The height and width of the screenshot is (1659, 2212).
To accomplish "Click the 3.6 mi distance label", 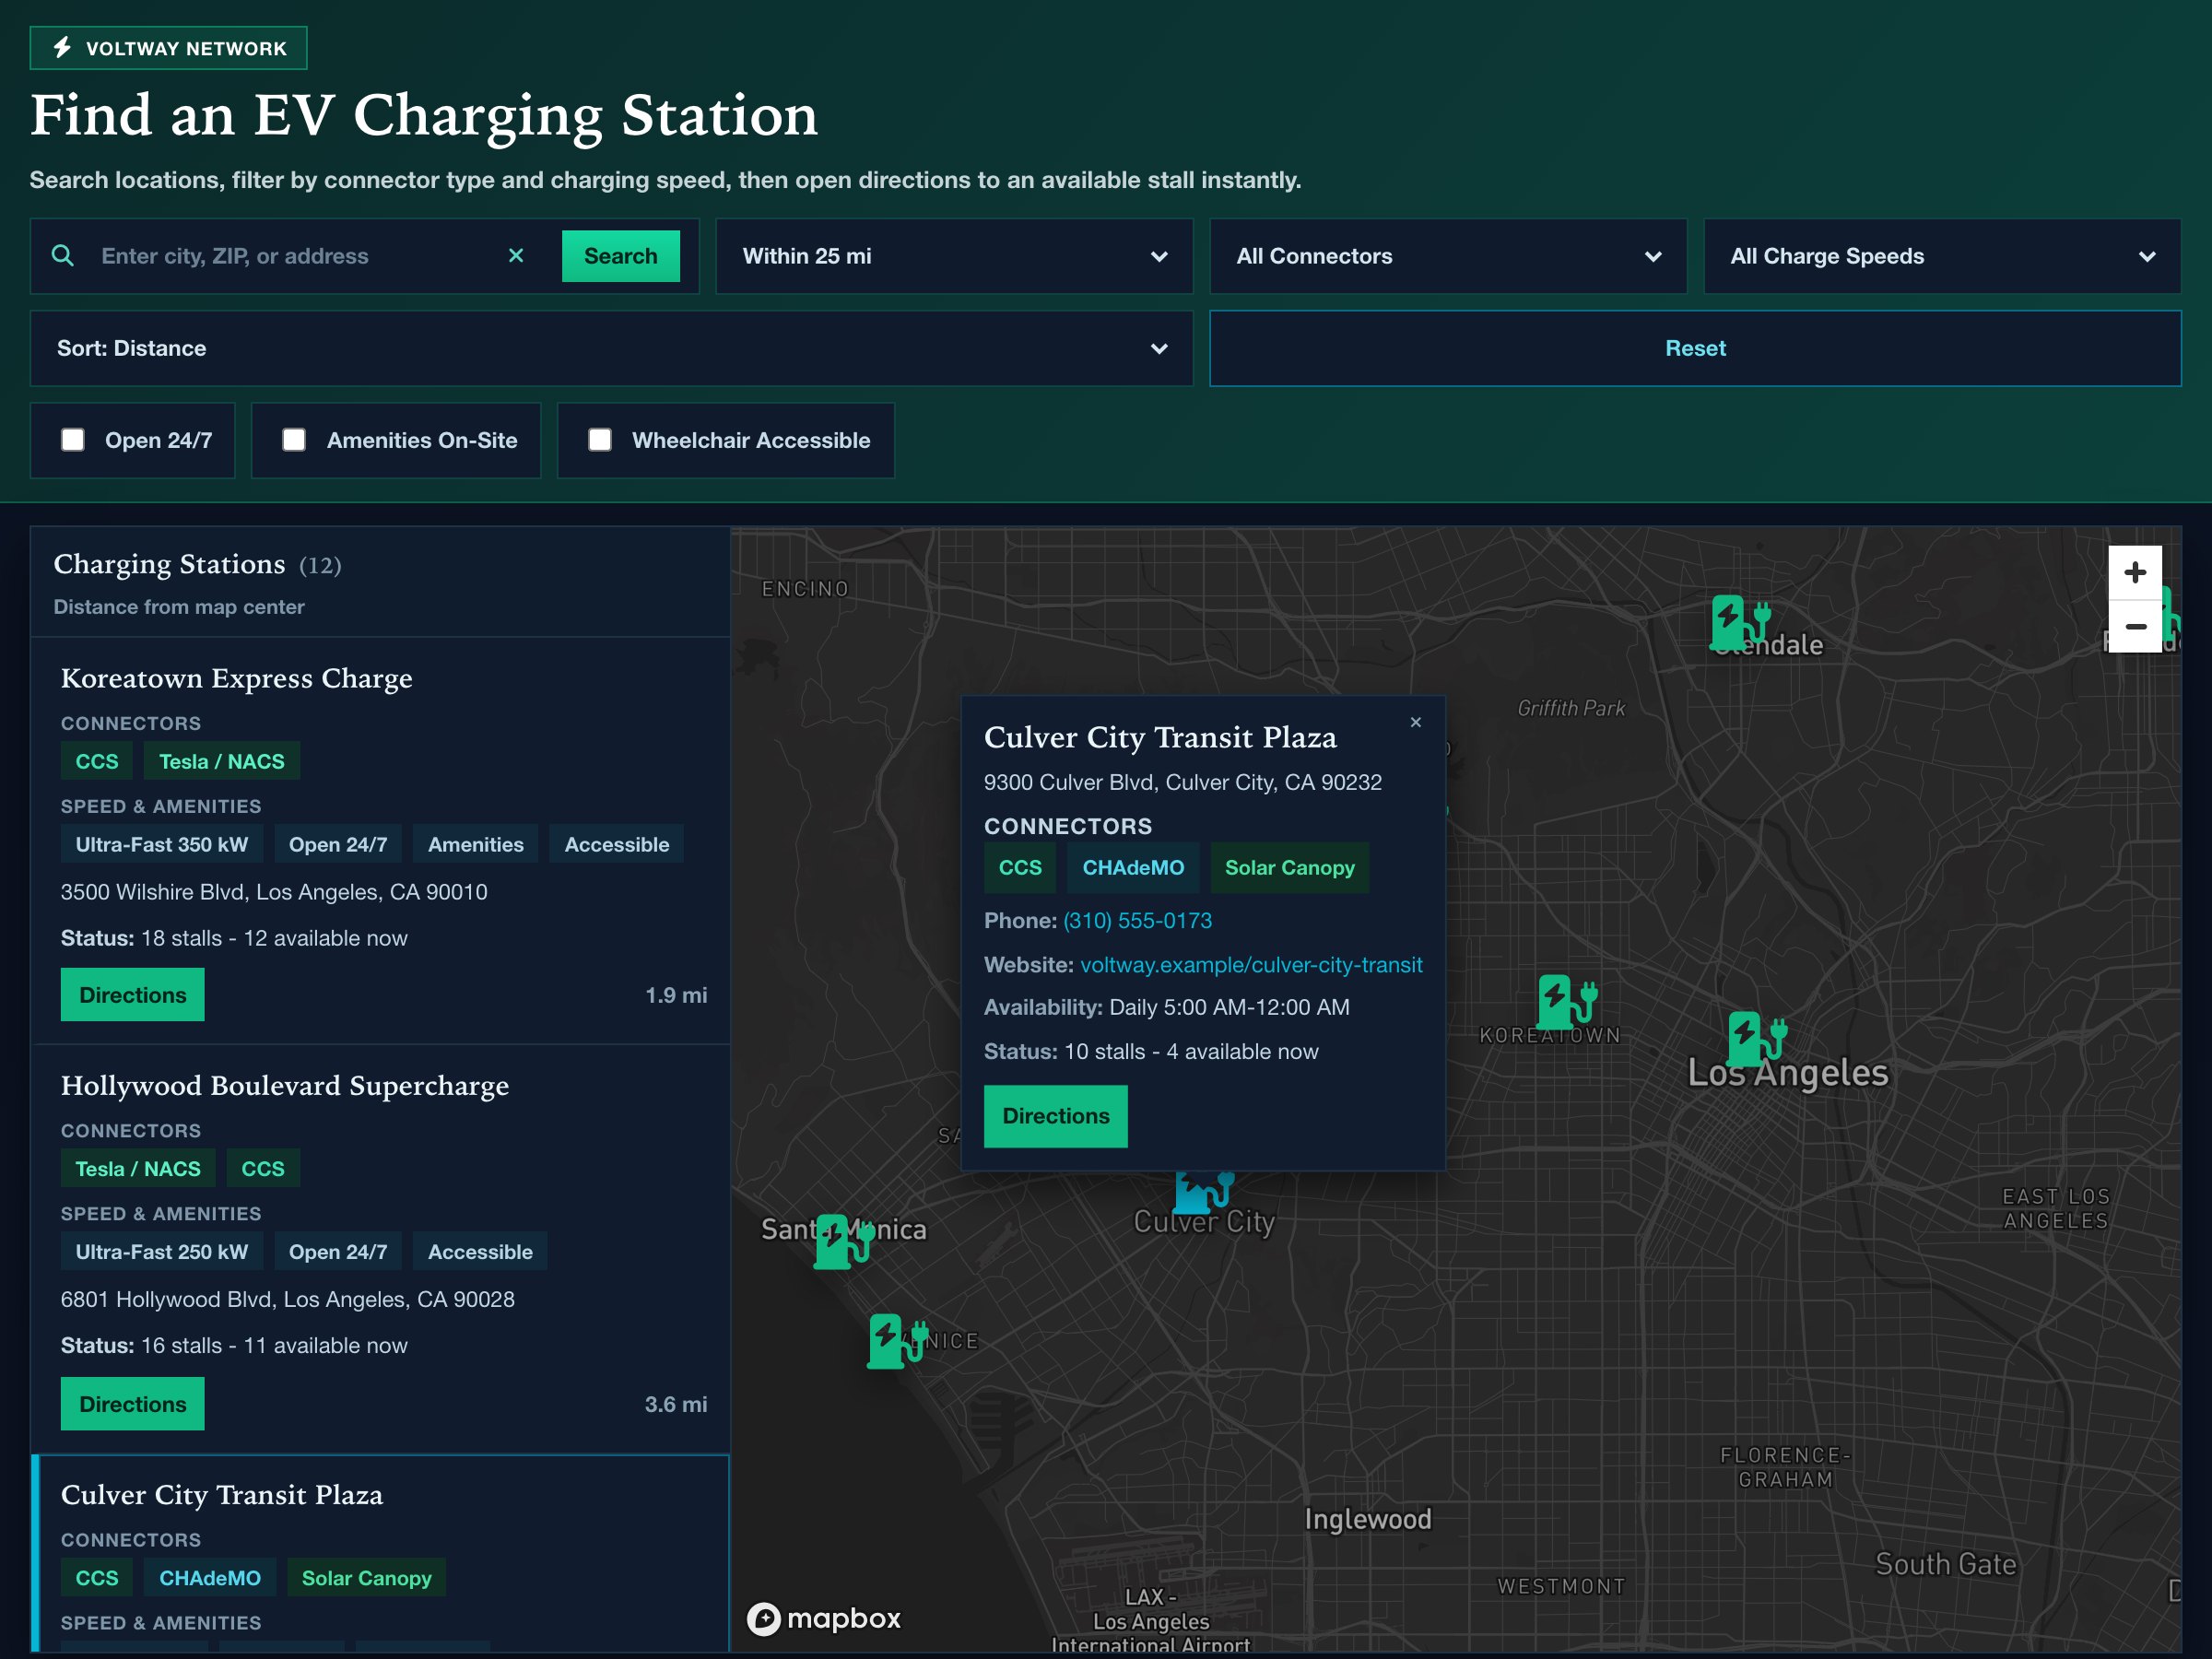I will coord(676,1404).
